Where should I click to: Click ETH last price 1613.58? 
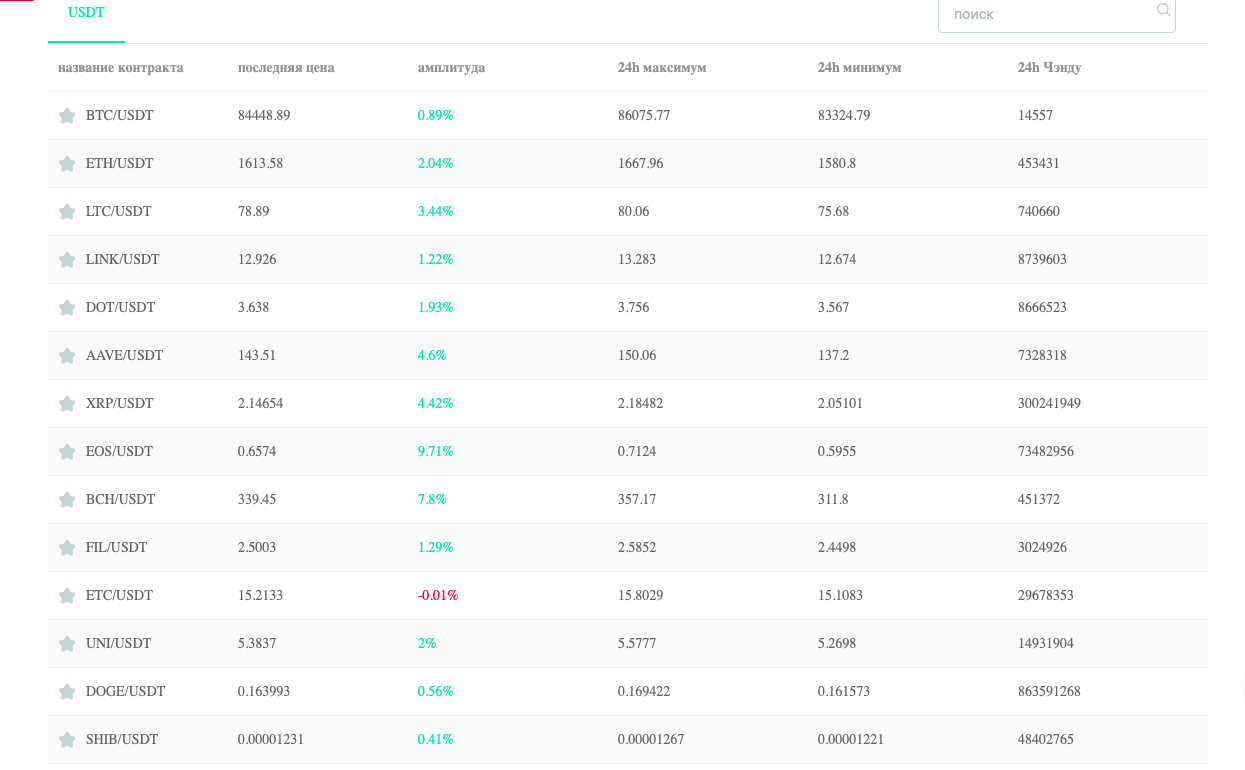[x=260, y=164]
